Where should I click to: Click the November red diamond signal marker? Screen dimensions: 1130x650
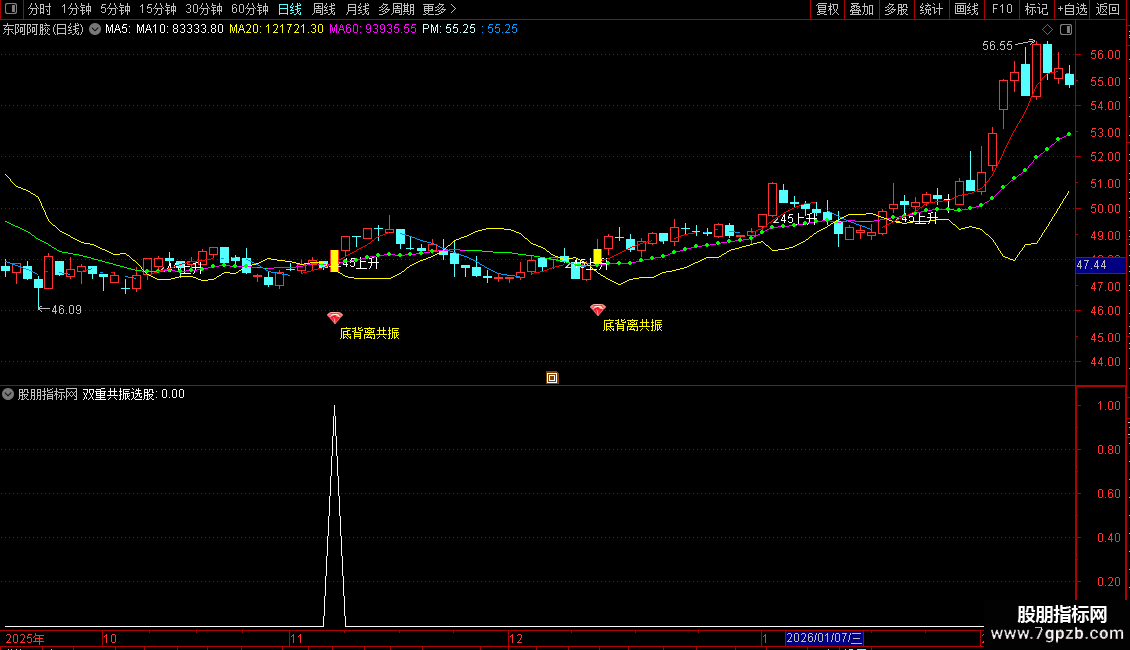[334, 317]
